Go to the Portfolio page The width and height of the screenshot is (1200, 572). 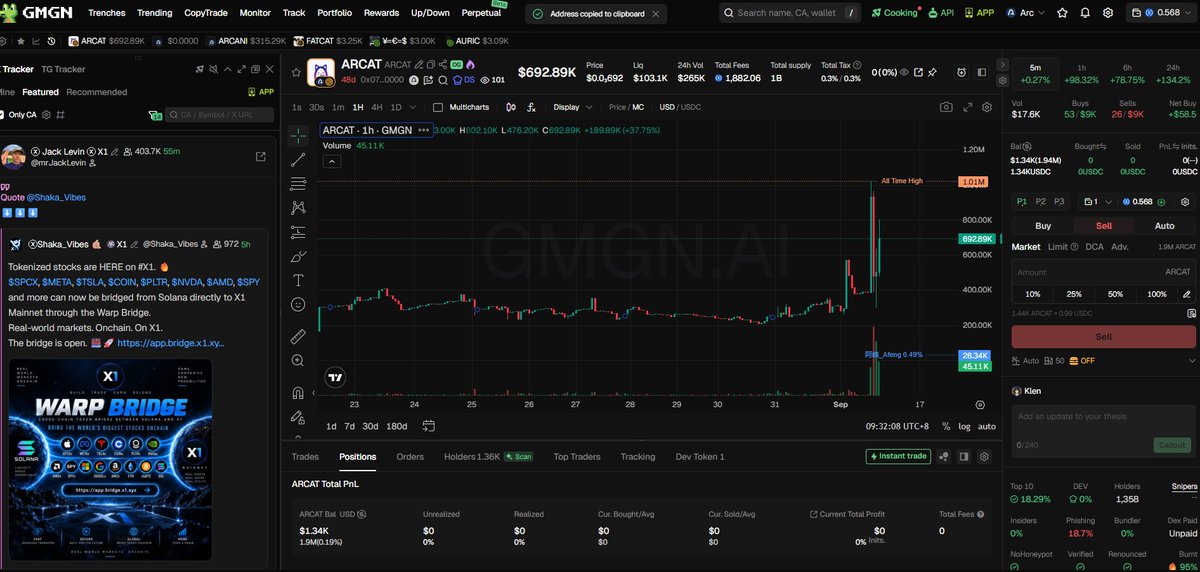click(x=334, y=13)
